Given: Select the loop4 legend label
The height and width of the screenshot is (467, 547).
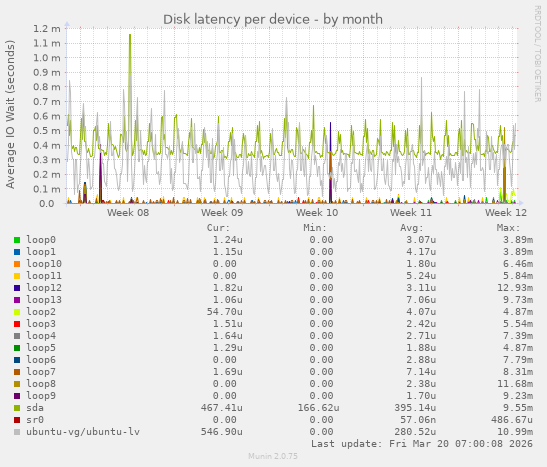Looking at the screenshot, I should 41,336.
